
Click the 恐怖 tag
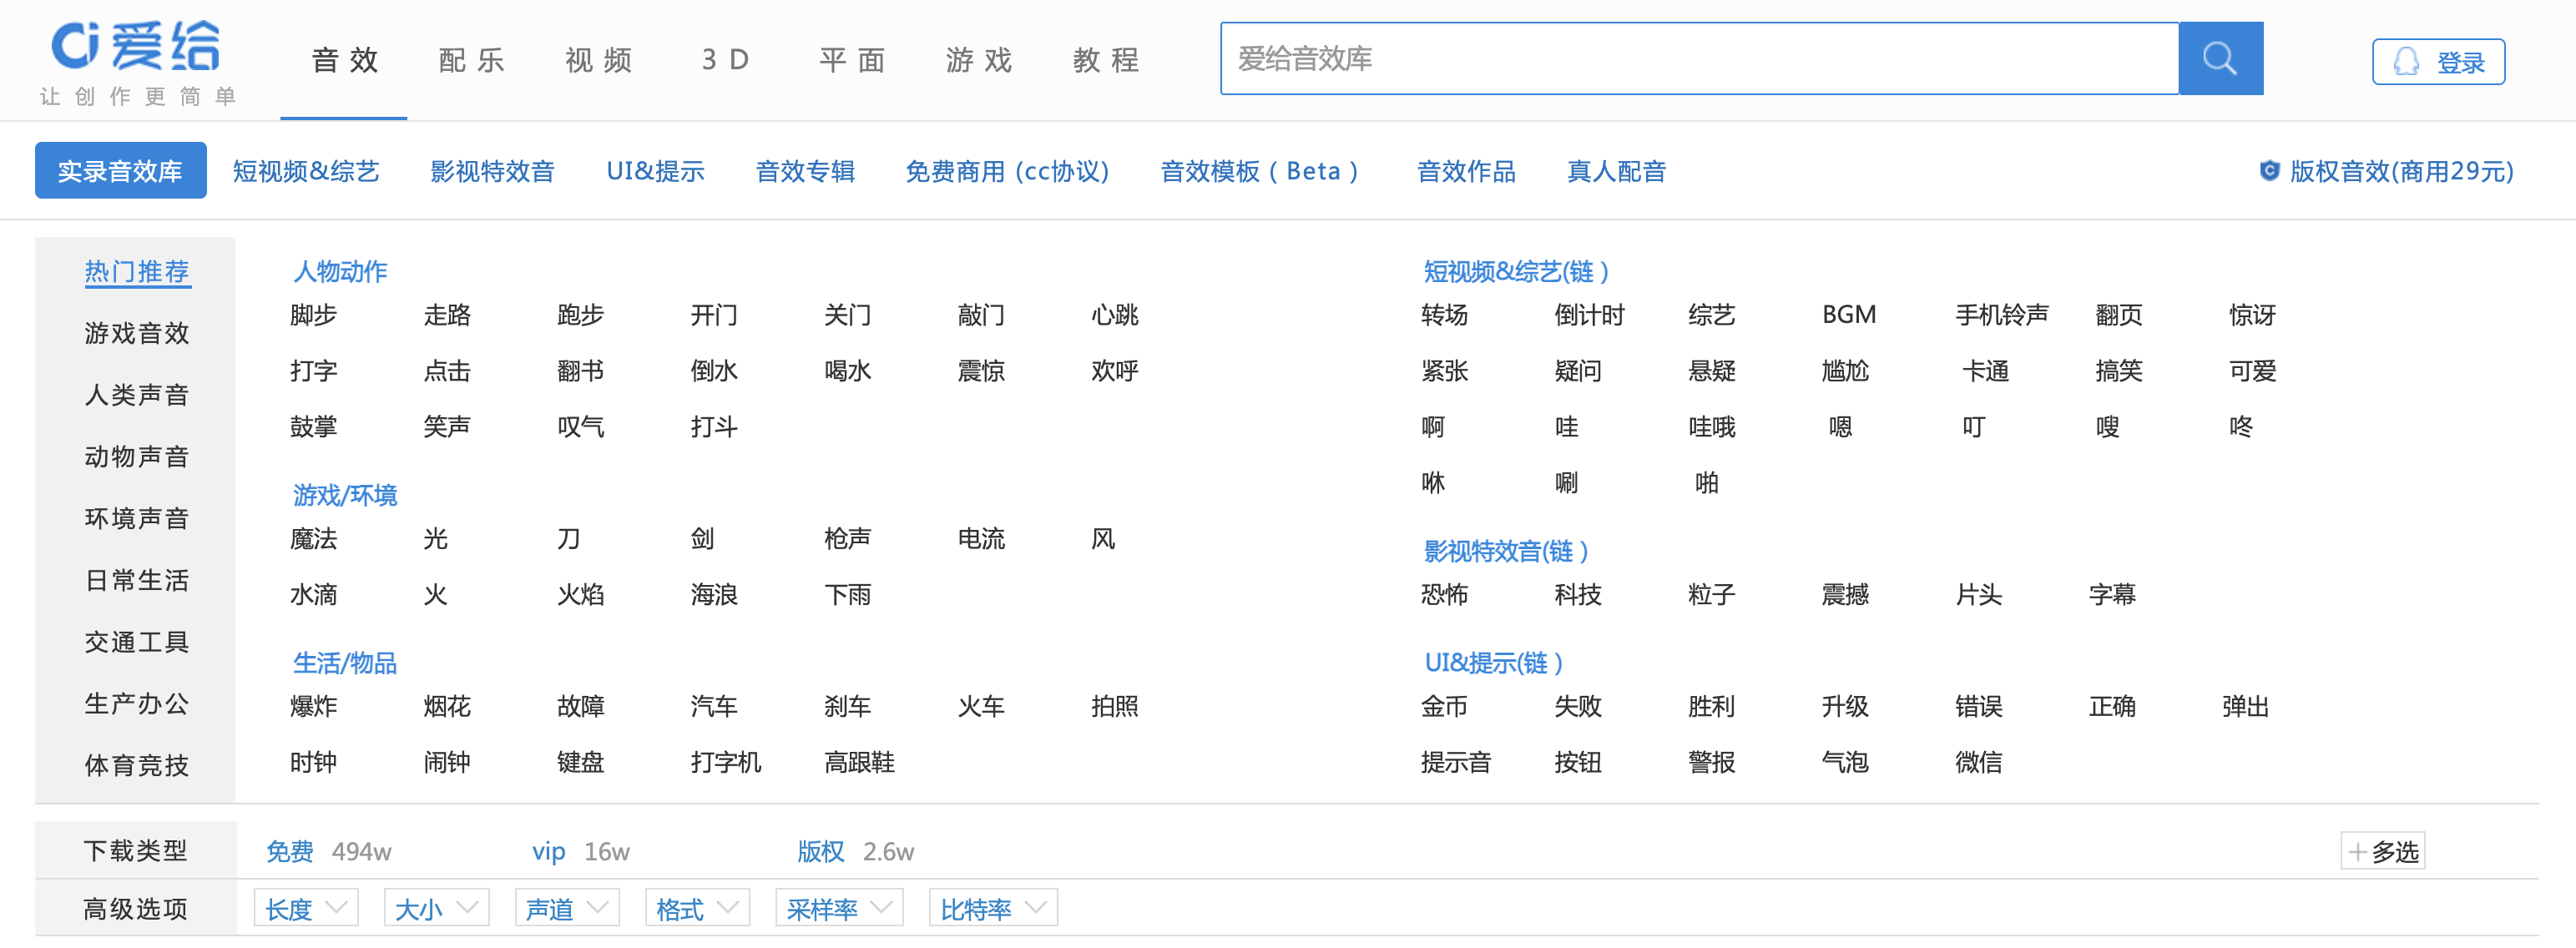click(x=1445, y=595)
